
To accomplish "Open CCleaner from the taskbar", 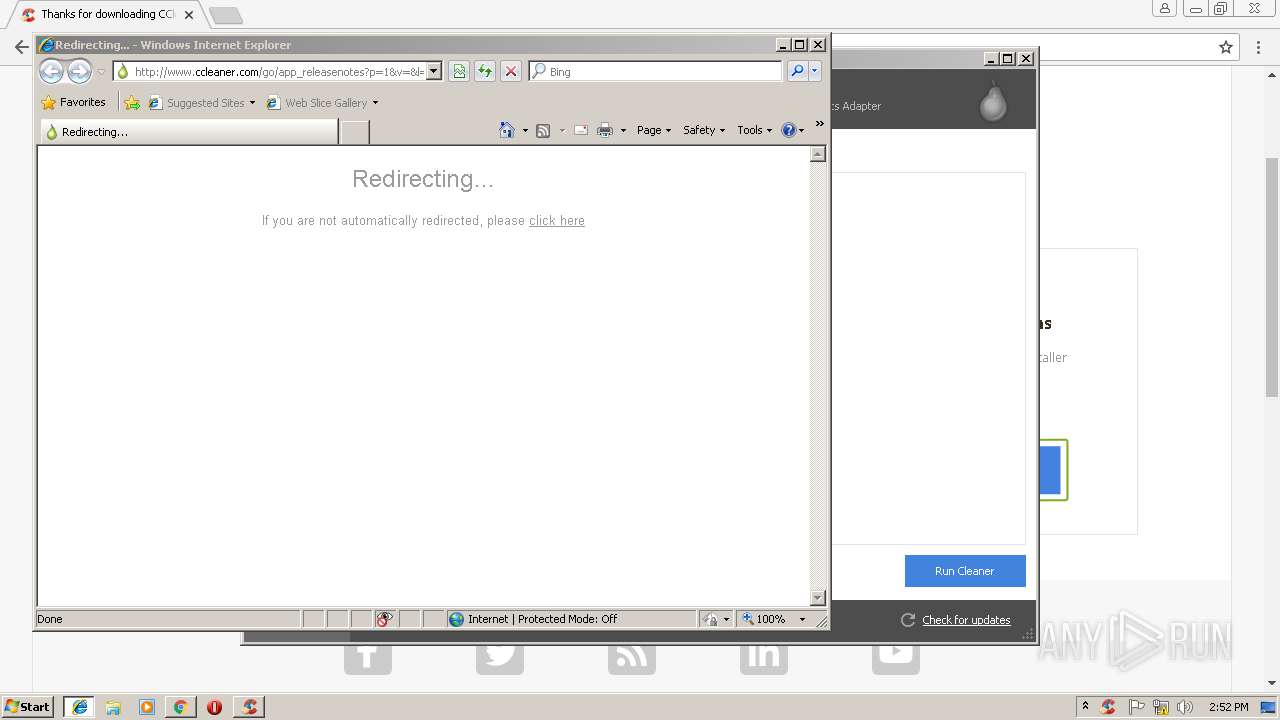I will coord(249,706).
